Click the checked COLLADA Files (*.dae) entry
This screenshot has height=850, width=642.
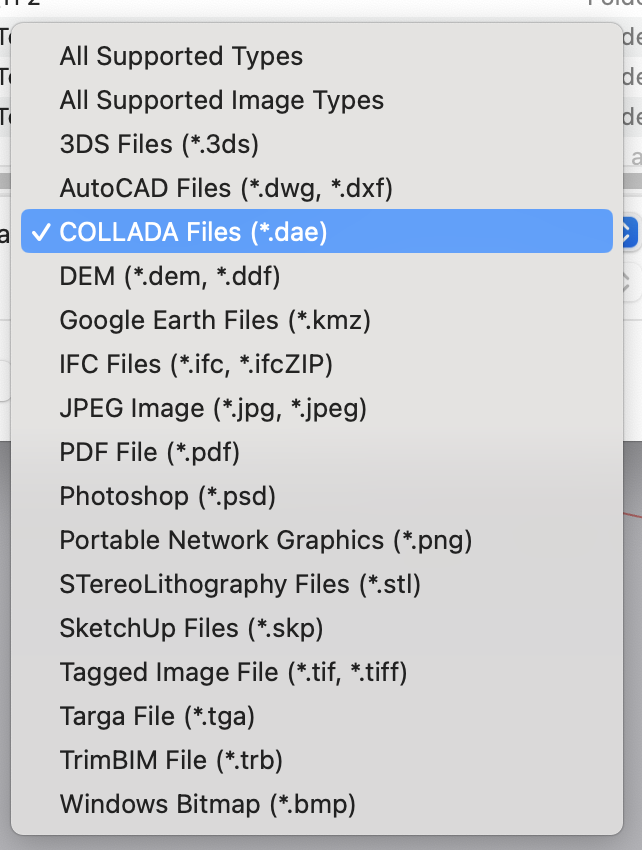(193, 232)
